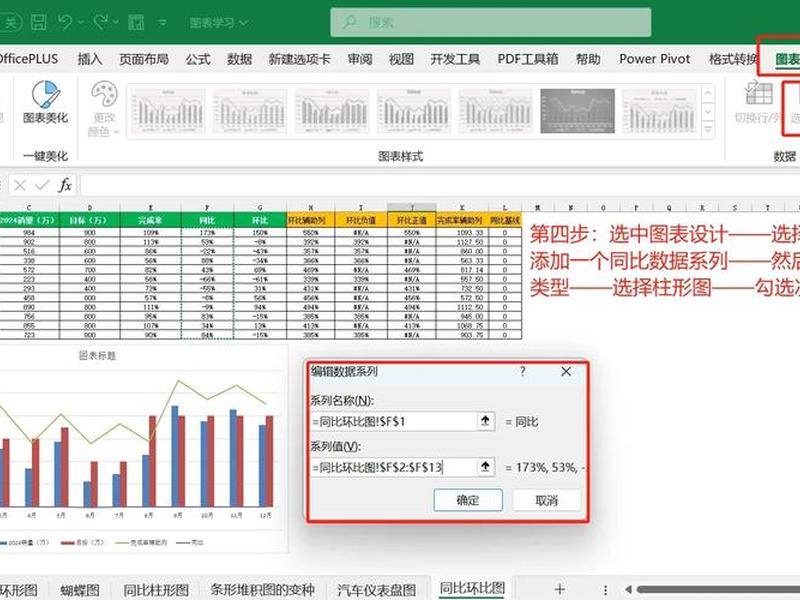Screen dimensions: 800x600
Task: Open the 插入 ribbon tab
Action: tap(90, 59)
